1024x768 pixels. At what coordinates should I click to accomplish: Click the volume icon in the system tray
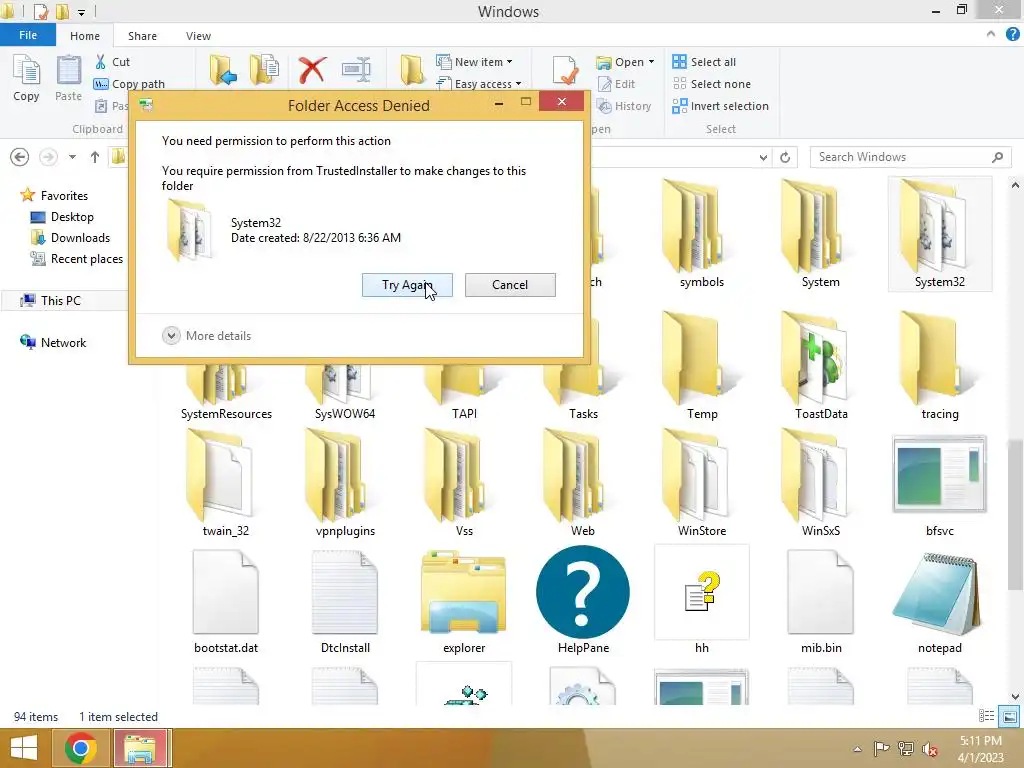click(929, 749)
